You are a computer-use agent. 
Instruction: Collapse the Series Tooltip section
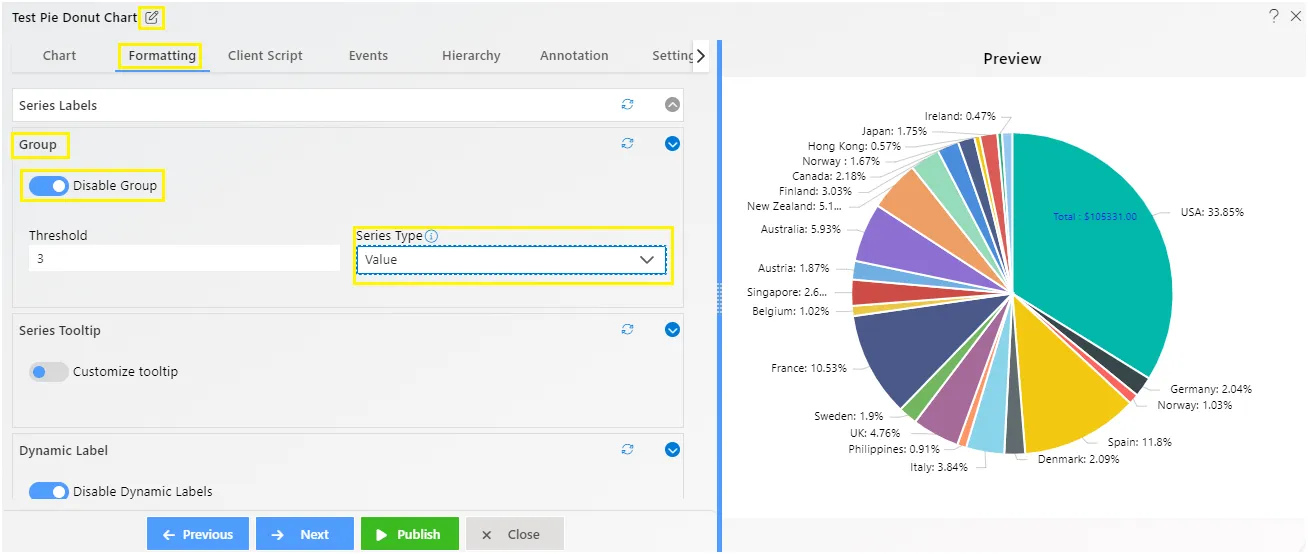[672, 330]
